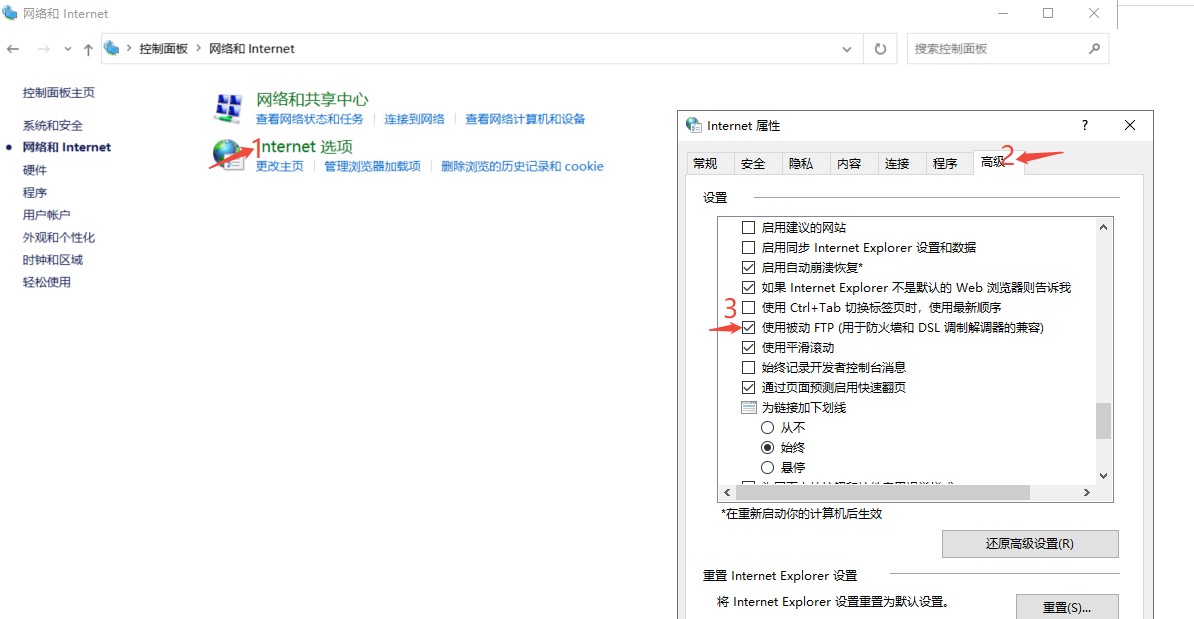
Task: Expand the chevron after 控制面板 in breadcrumb
Action: 199,48
